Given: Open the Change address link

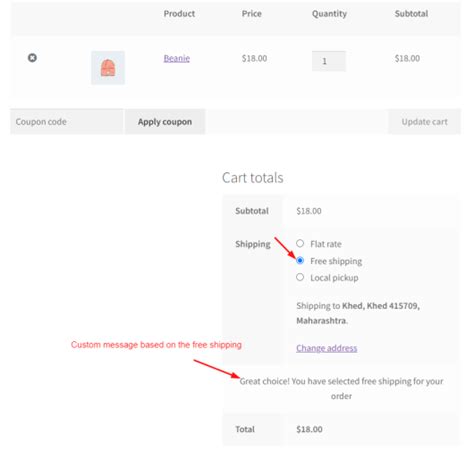Looking at the screenshot, I should (x=327, y=348).
